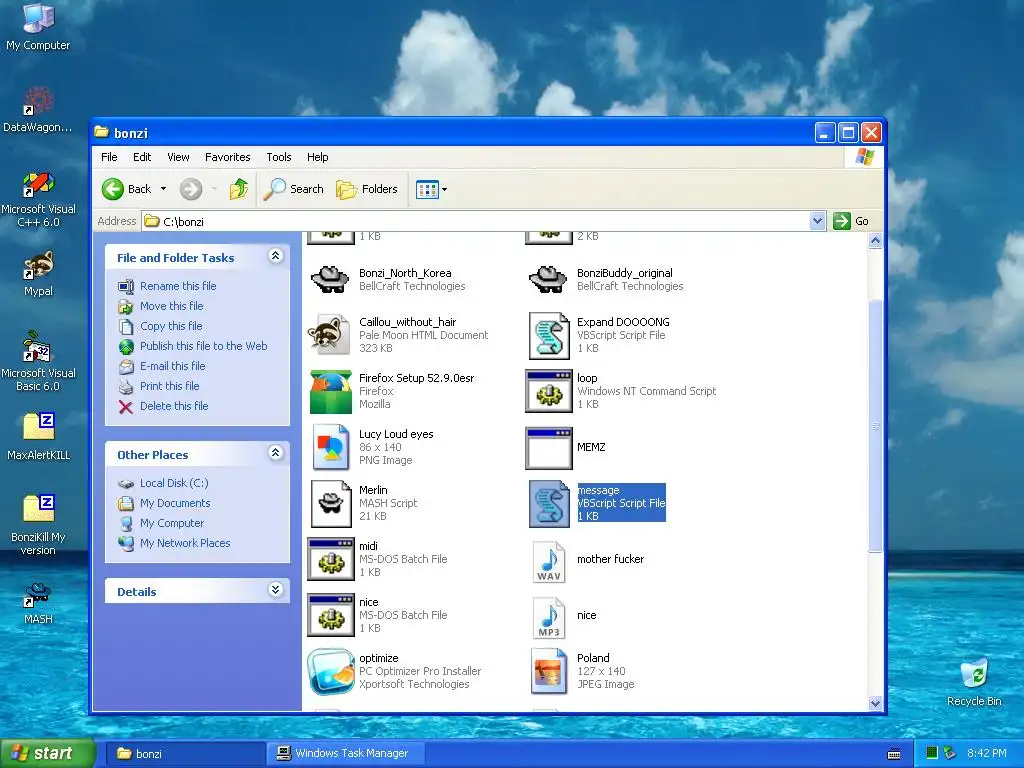Viewport: 1024px width, 768px height.
Task: Select the MEMZ application icon
Action: [x=549, y=447]
